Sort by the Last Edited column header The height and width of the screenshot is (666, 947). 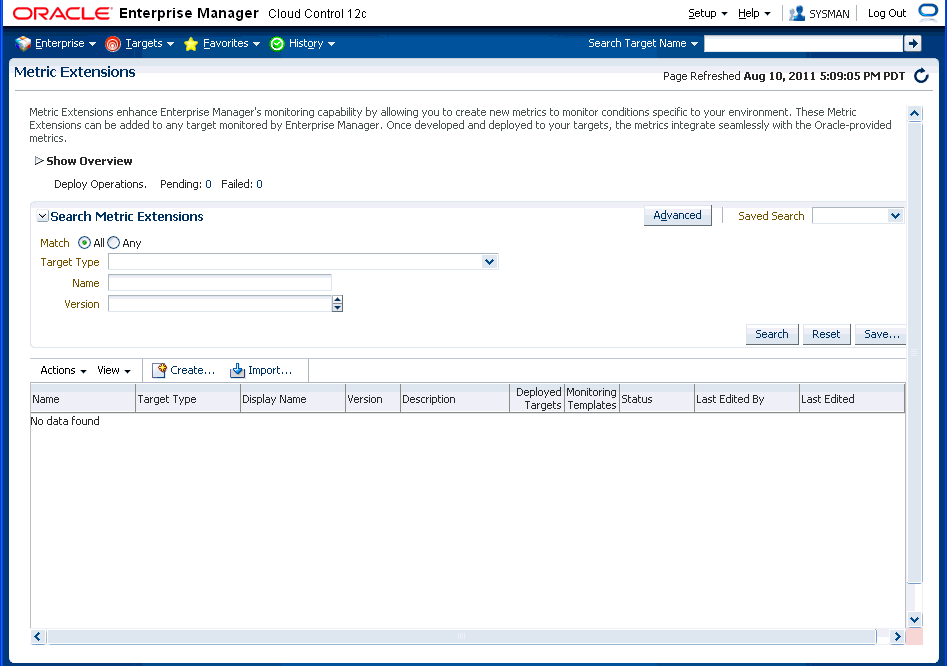click(x=852, y=399)
